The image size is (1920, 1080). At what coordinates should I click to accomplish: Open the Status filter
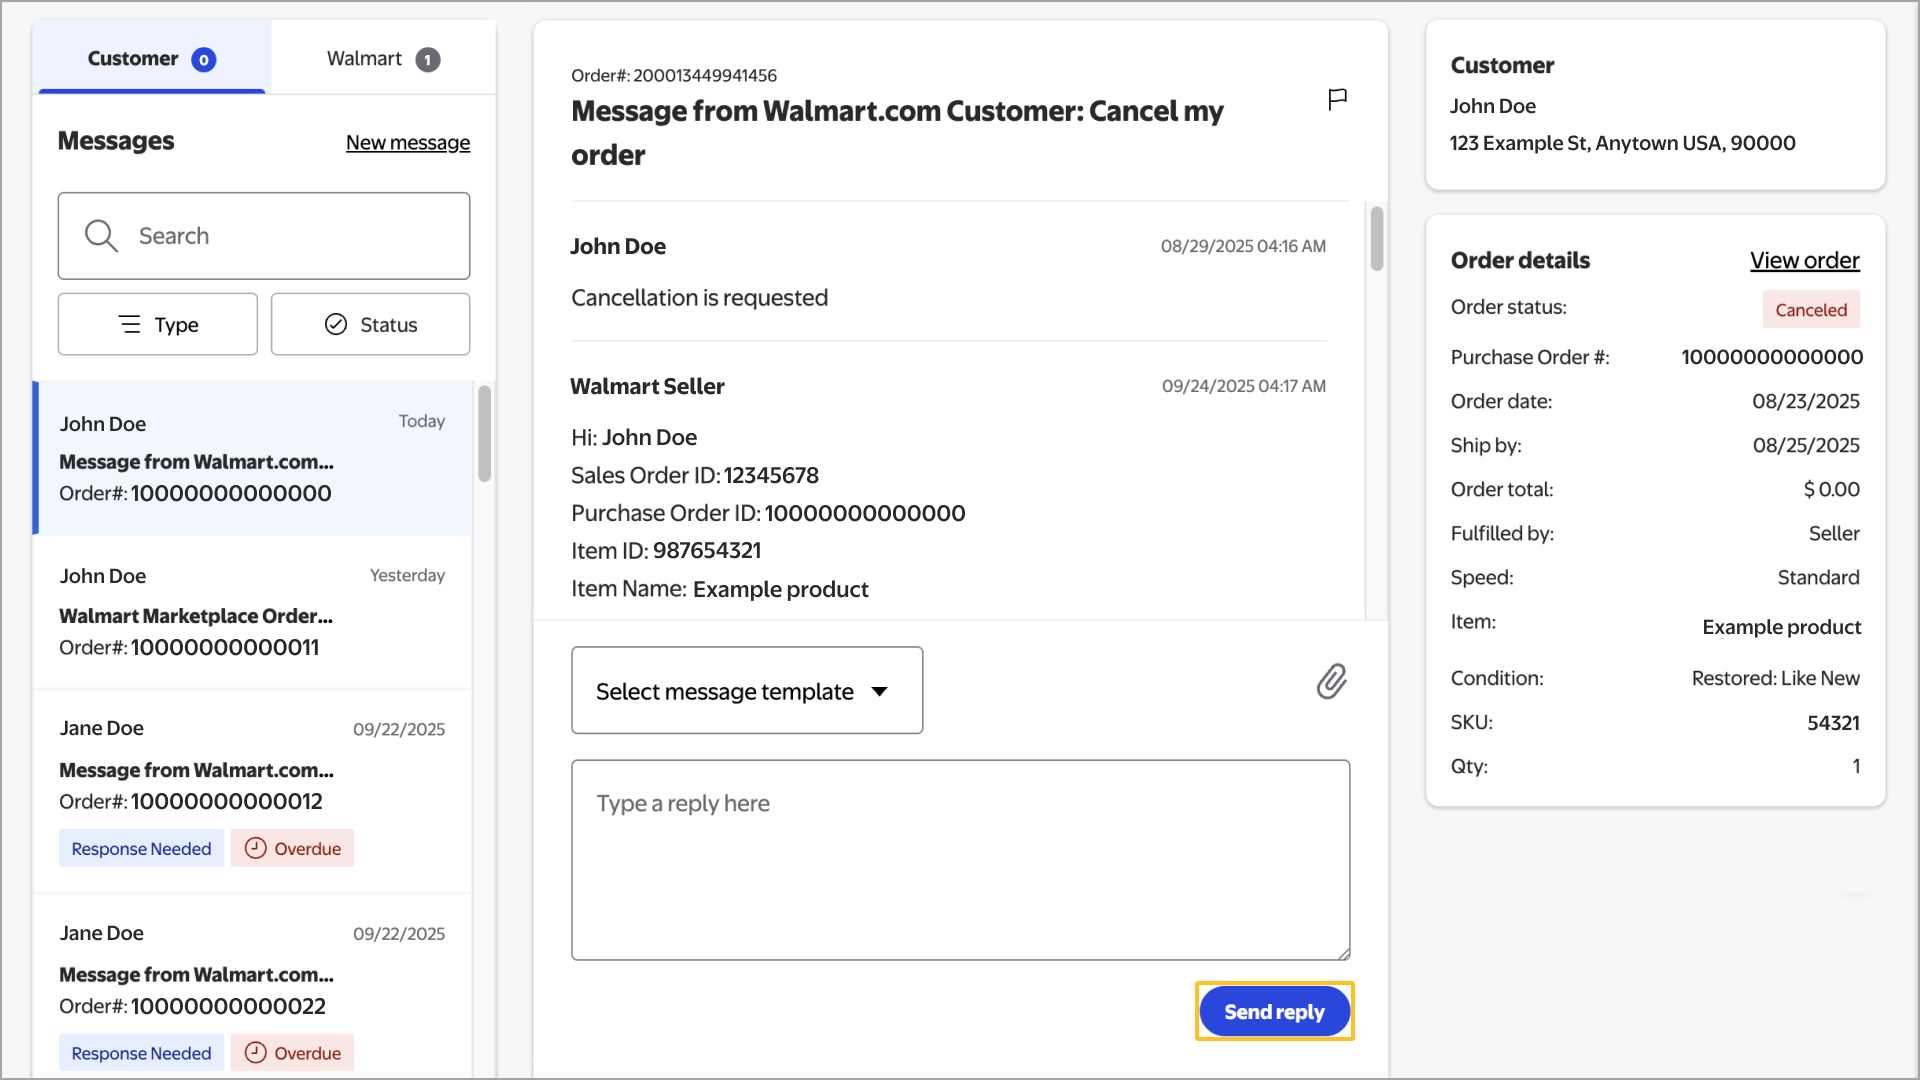coord(370,324)
